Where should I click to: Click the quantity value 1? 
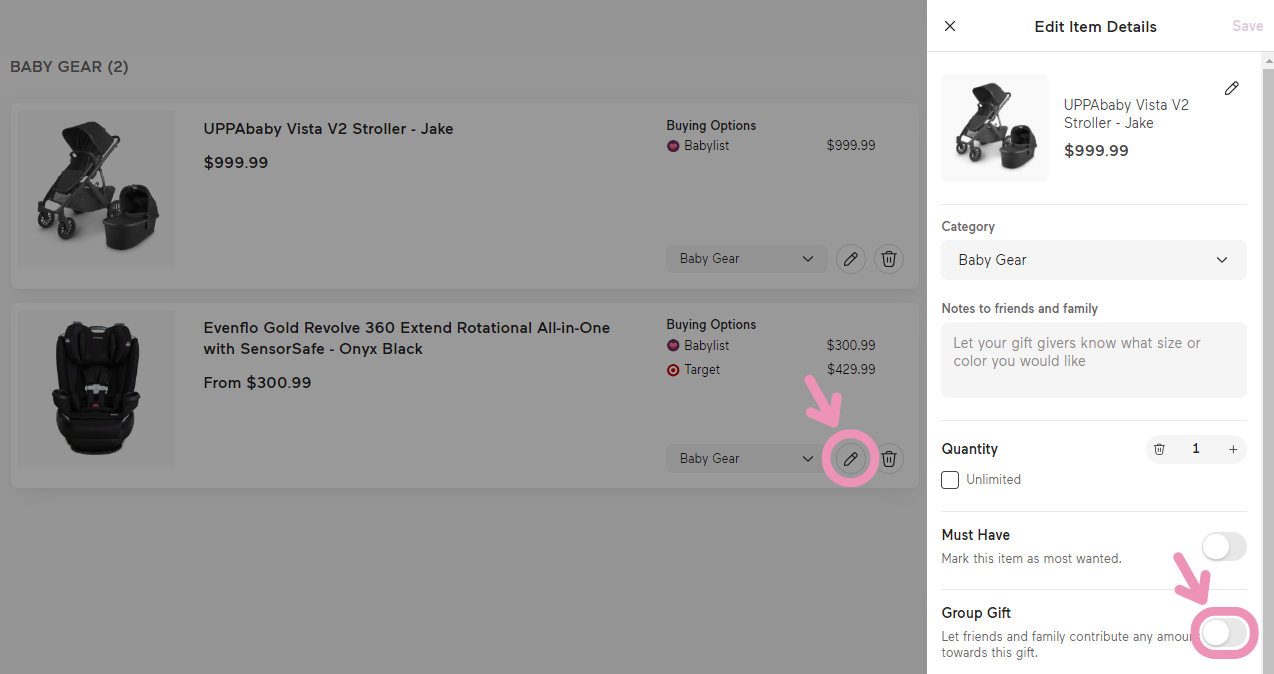1196,449
